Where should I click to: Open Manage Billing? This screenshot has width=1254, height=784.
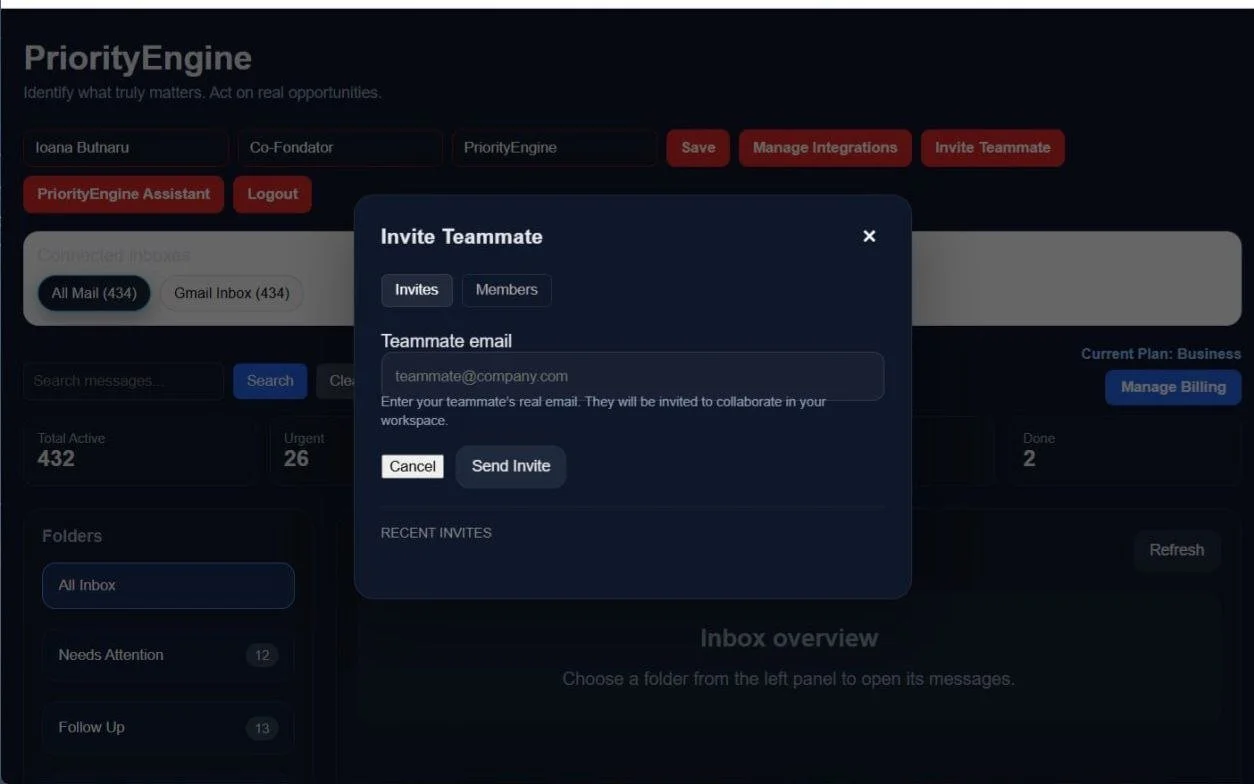click(x=1173, y=387)
